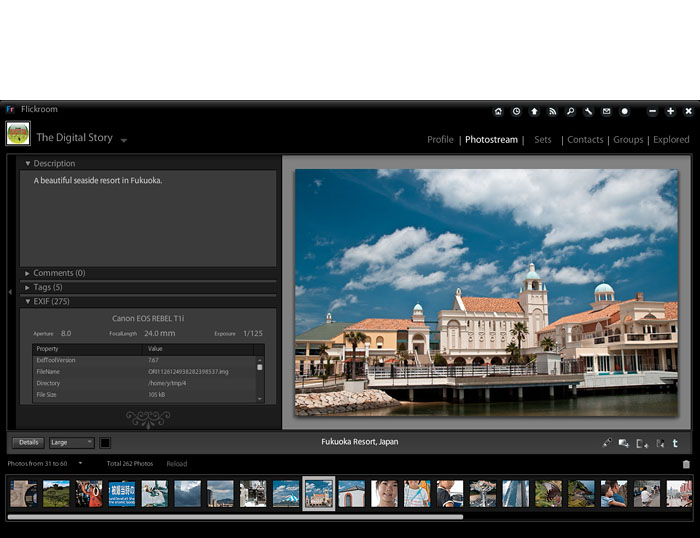
Task: Click the Reload link
Action: (176, 464)
